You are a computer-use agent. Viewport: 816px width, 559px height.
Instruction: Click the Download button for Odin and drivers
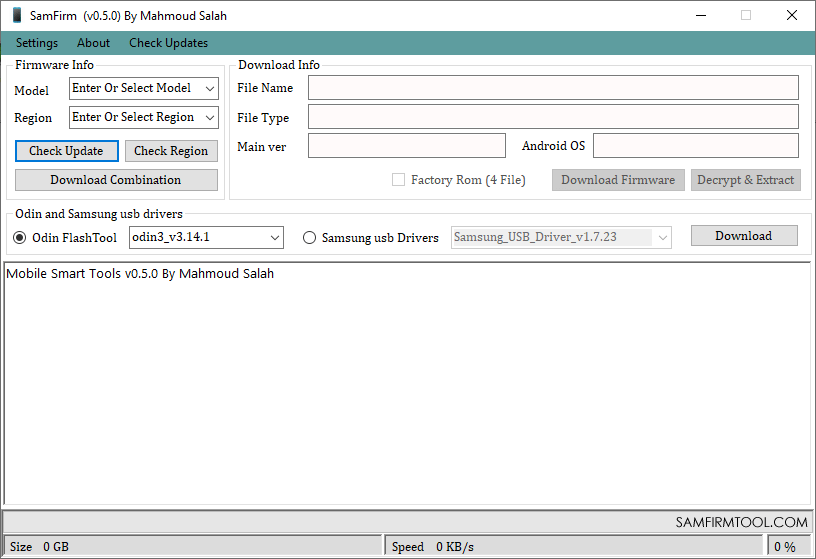pyautogui.click(x=744, y=236)
